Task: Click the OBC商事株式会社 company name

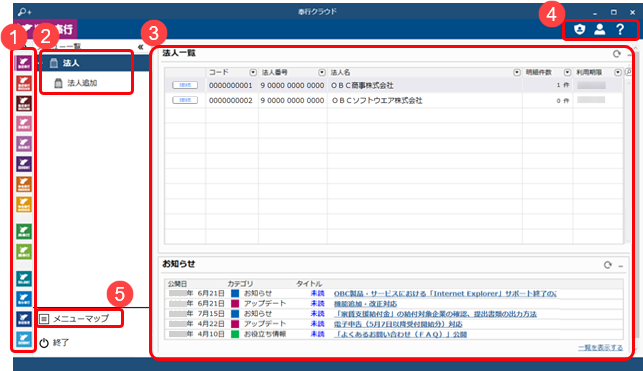Action: tap(362, 85)
